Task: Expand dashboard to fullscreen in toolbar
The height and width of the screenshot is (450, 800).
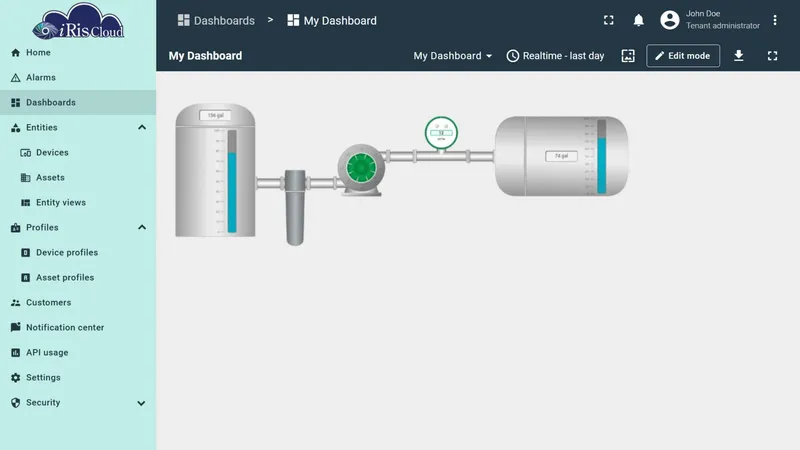Action: [x=772, y=56]
